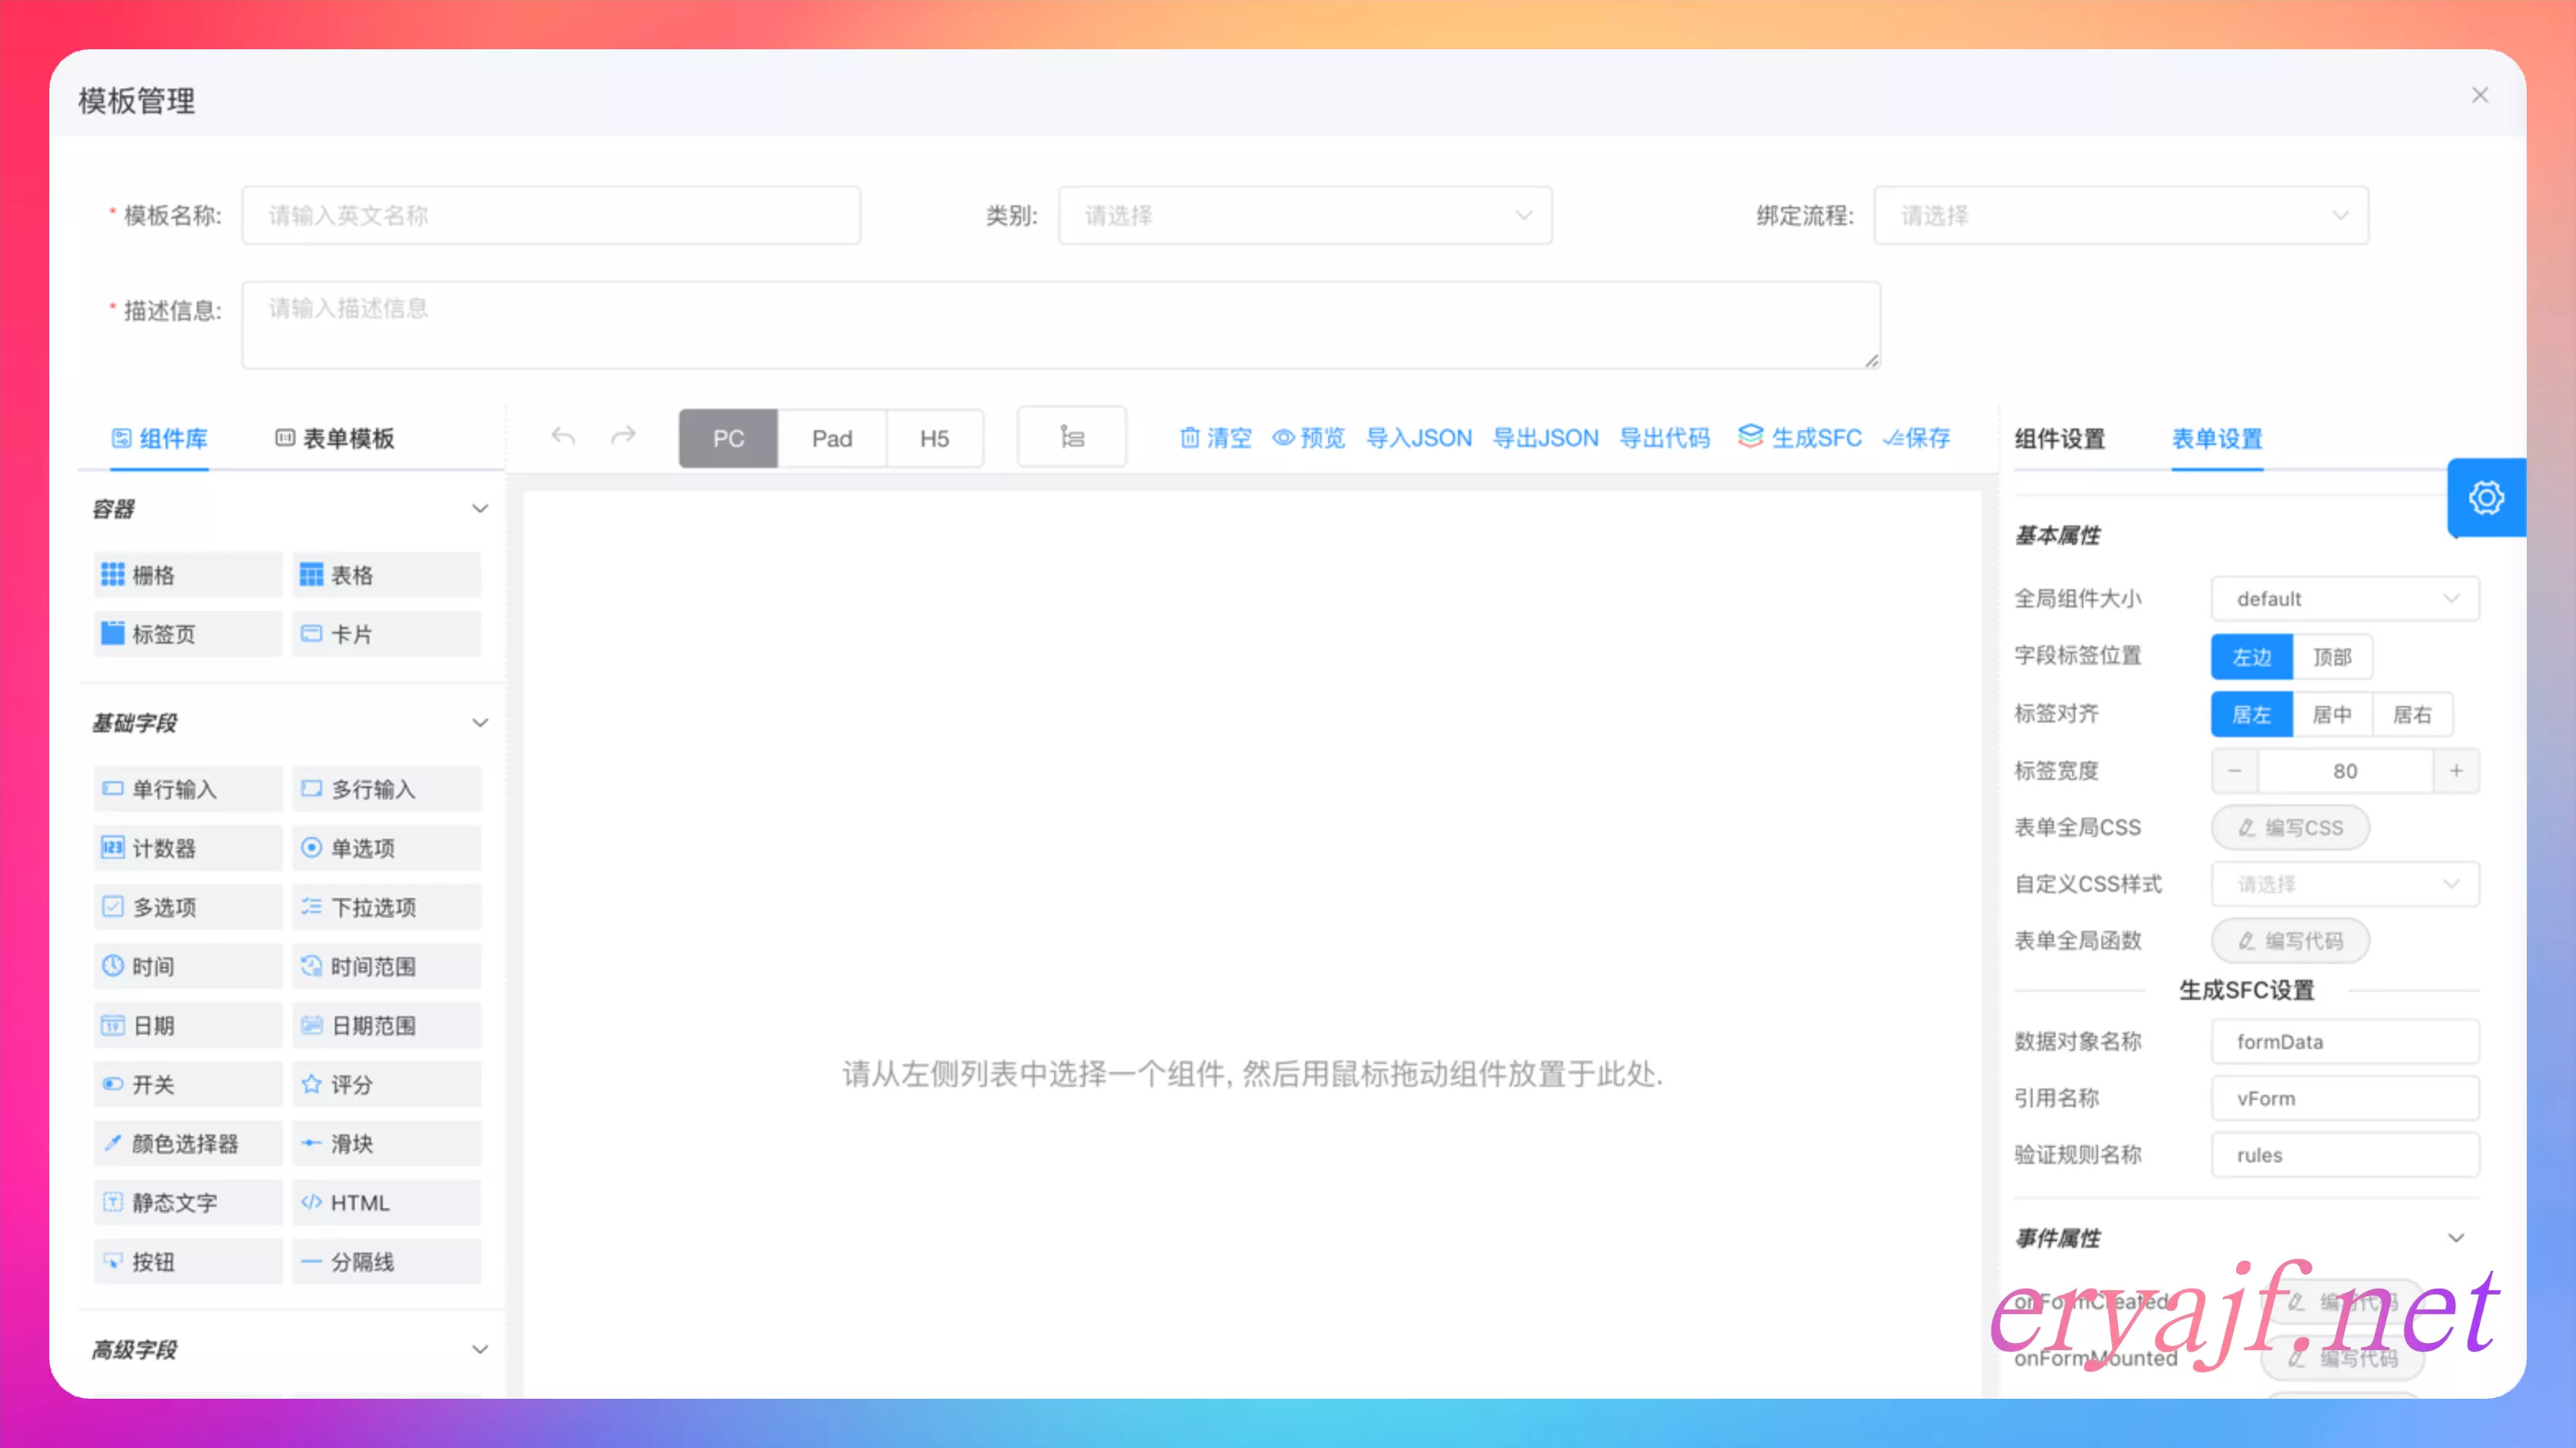This screenshot has width=2576, height=1448.
Task: Focus the 数据对象名称 formData input
Action: point(2345,1041)
